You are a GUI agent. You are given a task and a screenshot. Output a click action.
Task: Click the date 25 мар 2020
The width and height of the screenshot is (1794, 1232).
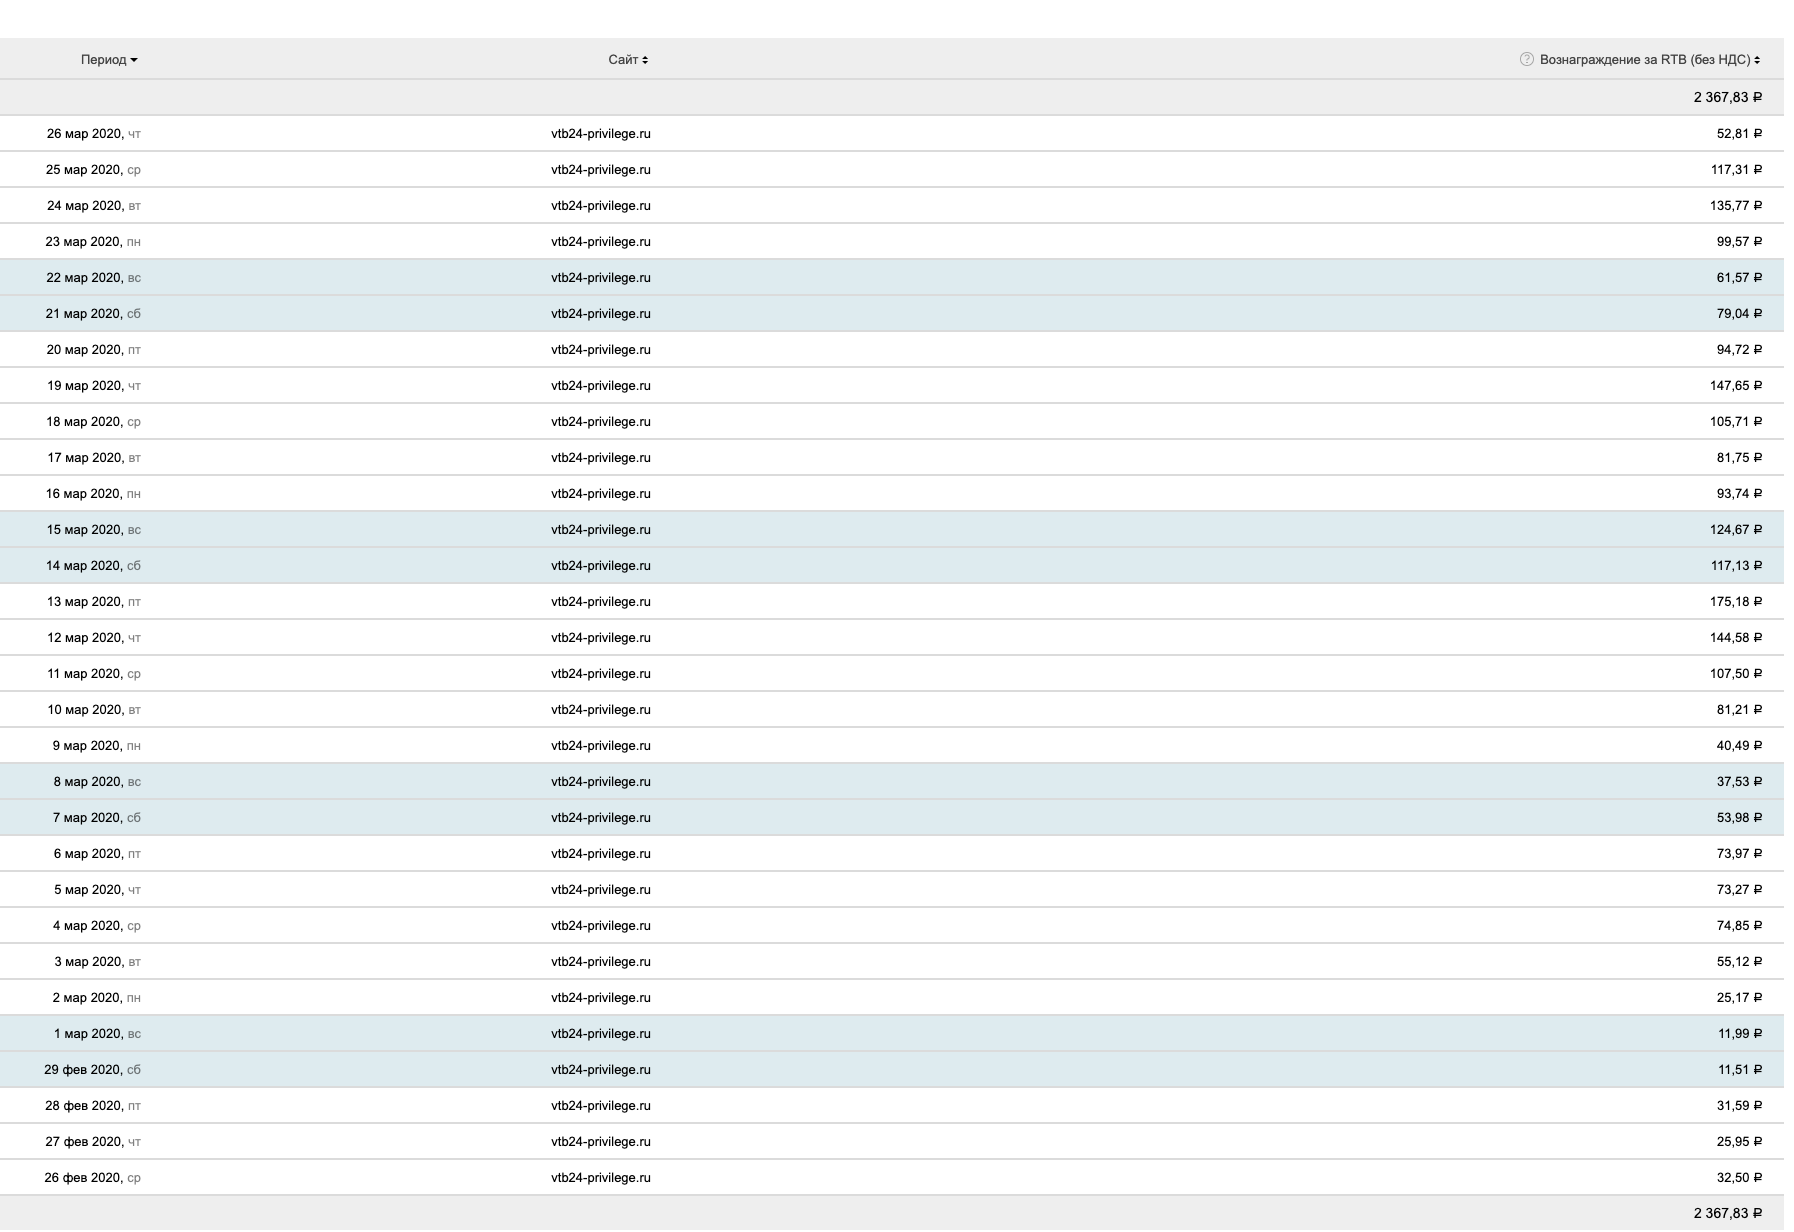click(x=84, y=170)
